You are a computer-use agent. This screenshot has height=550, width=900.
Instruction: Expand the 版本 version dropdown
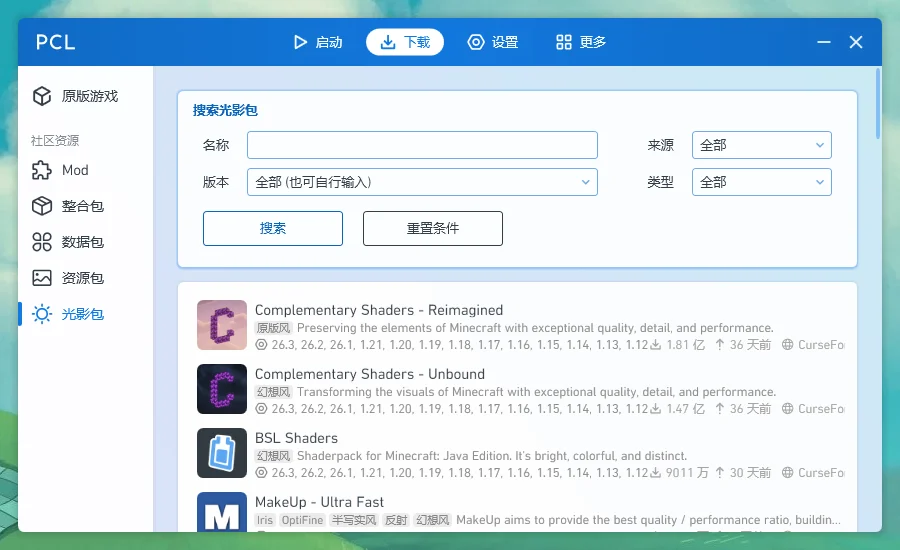(x=422, y=182)
